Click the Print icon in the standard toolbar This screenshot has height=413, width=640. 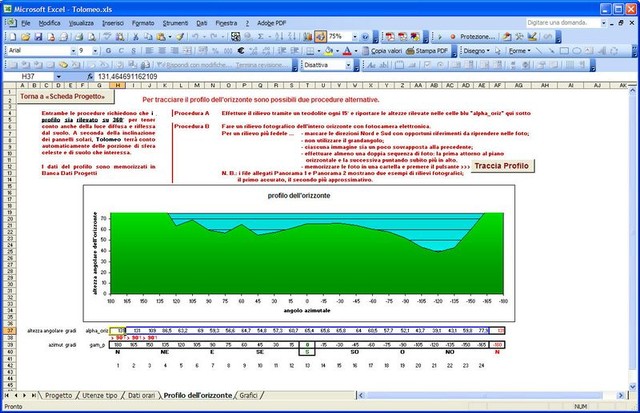[x=79, y=37]
